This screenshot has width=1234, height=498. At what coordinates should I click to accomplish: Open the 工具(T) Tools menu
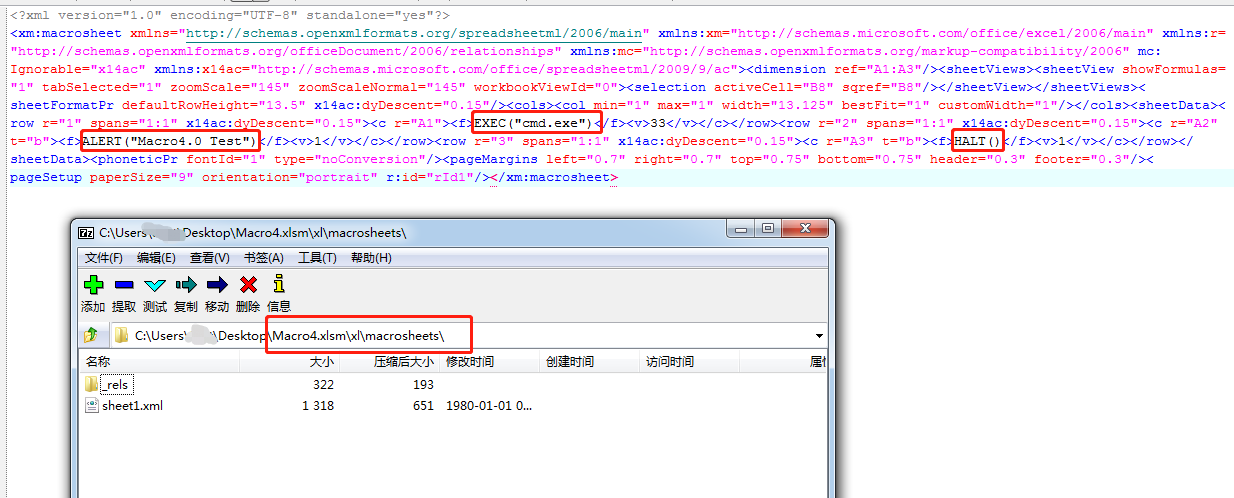pos(317,258)
